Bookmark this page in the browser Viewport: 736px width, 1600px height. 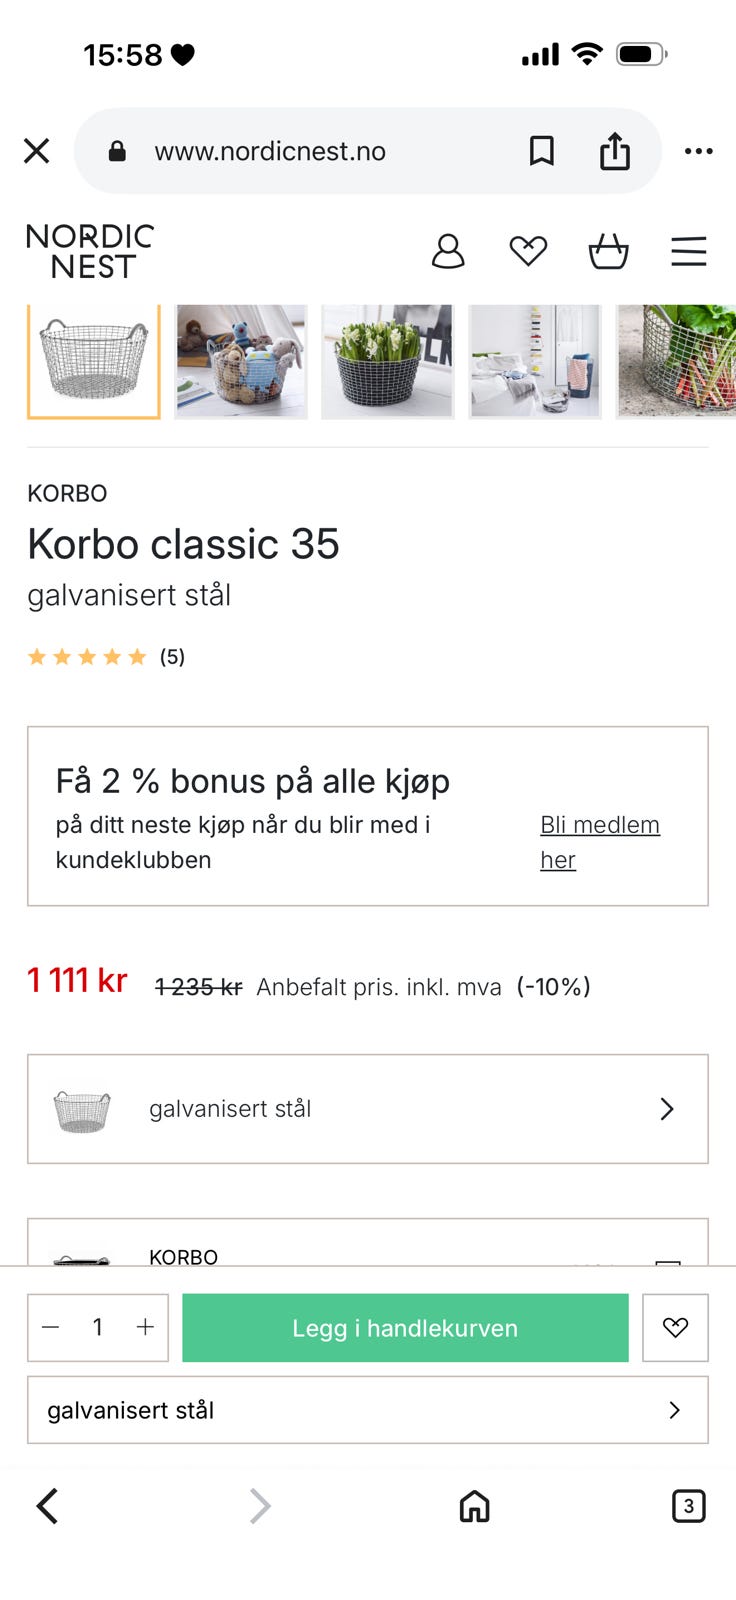[x=542, y=151]
